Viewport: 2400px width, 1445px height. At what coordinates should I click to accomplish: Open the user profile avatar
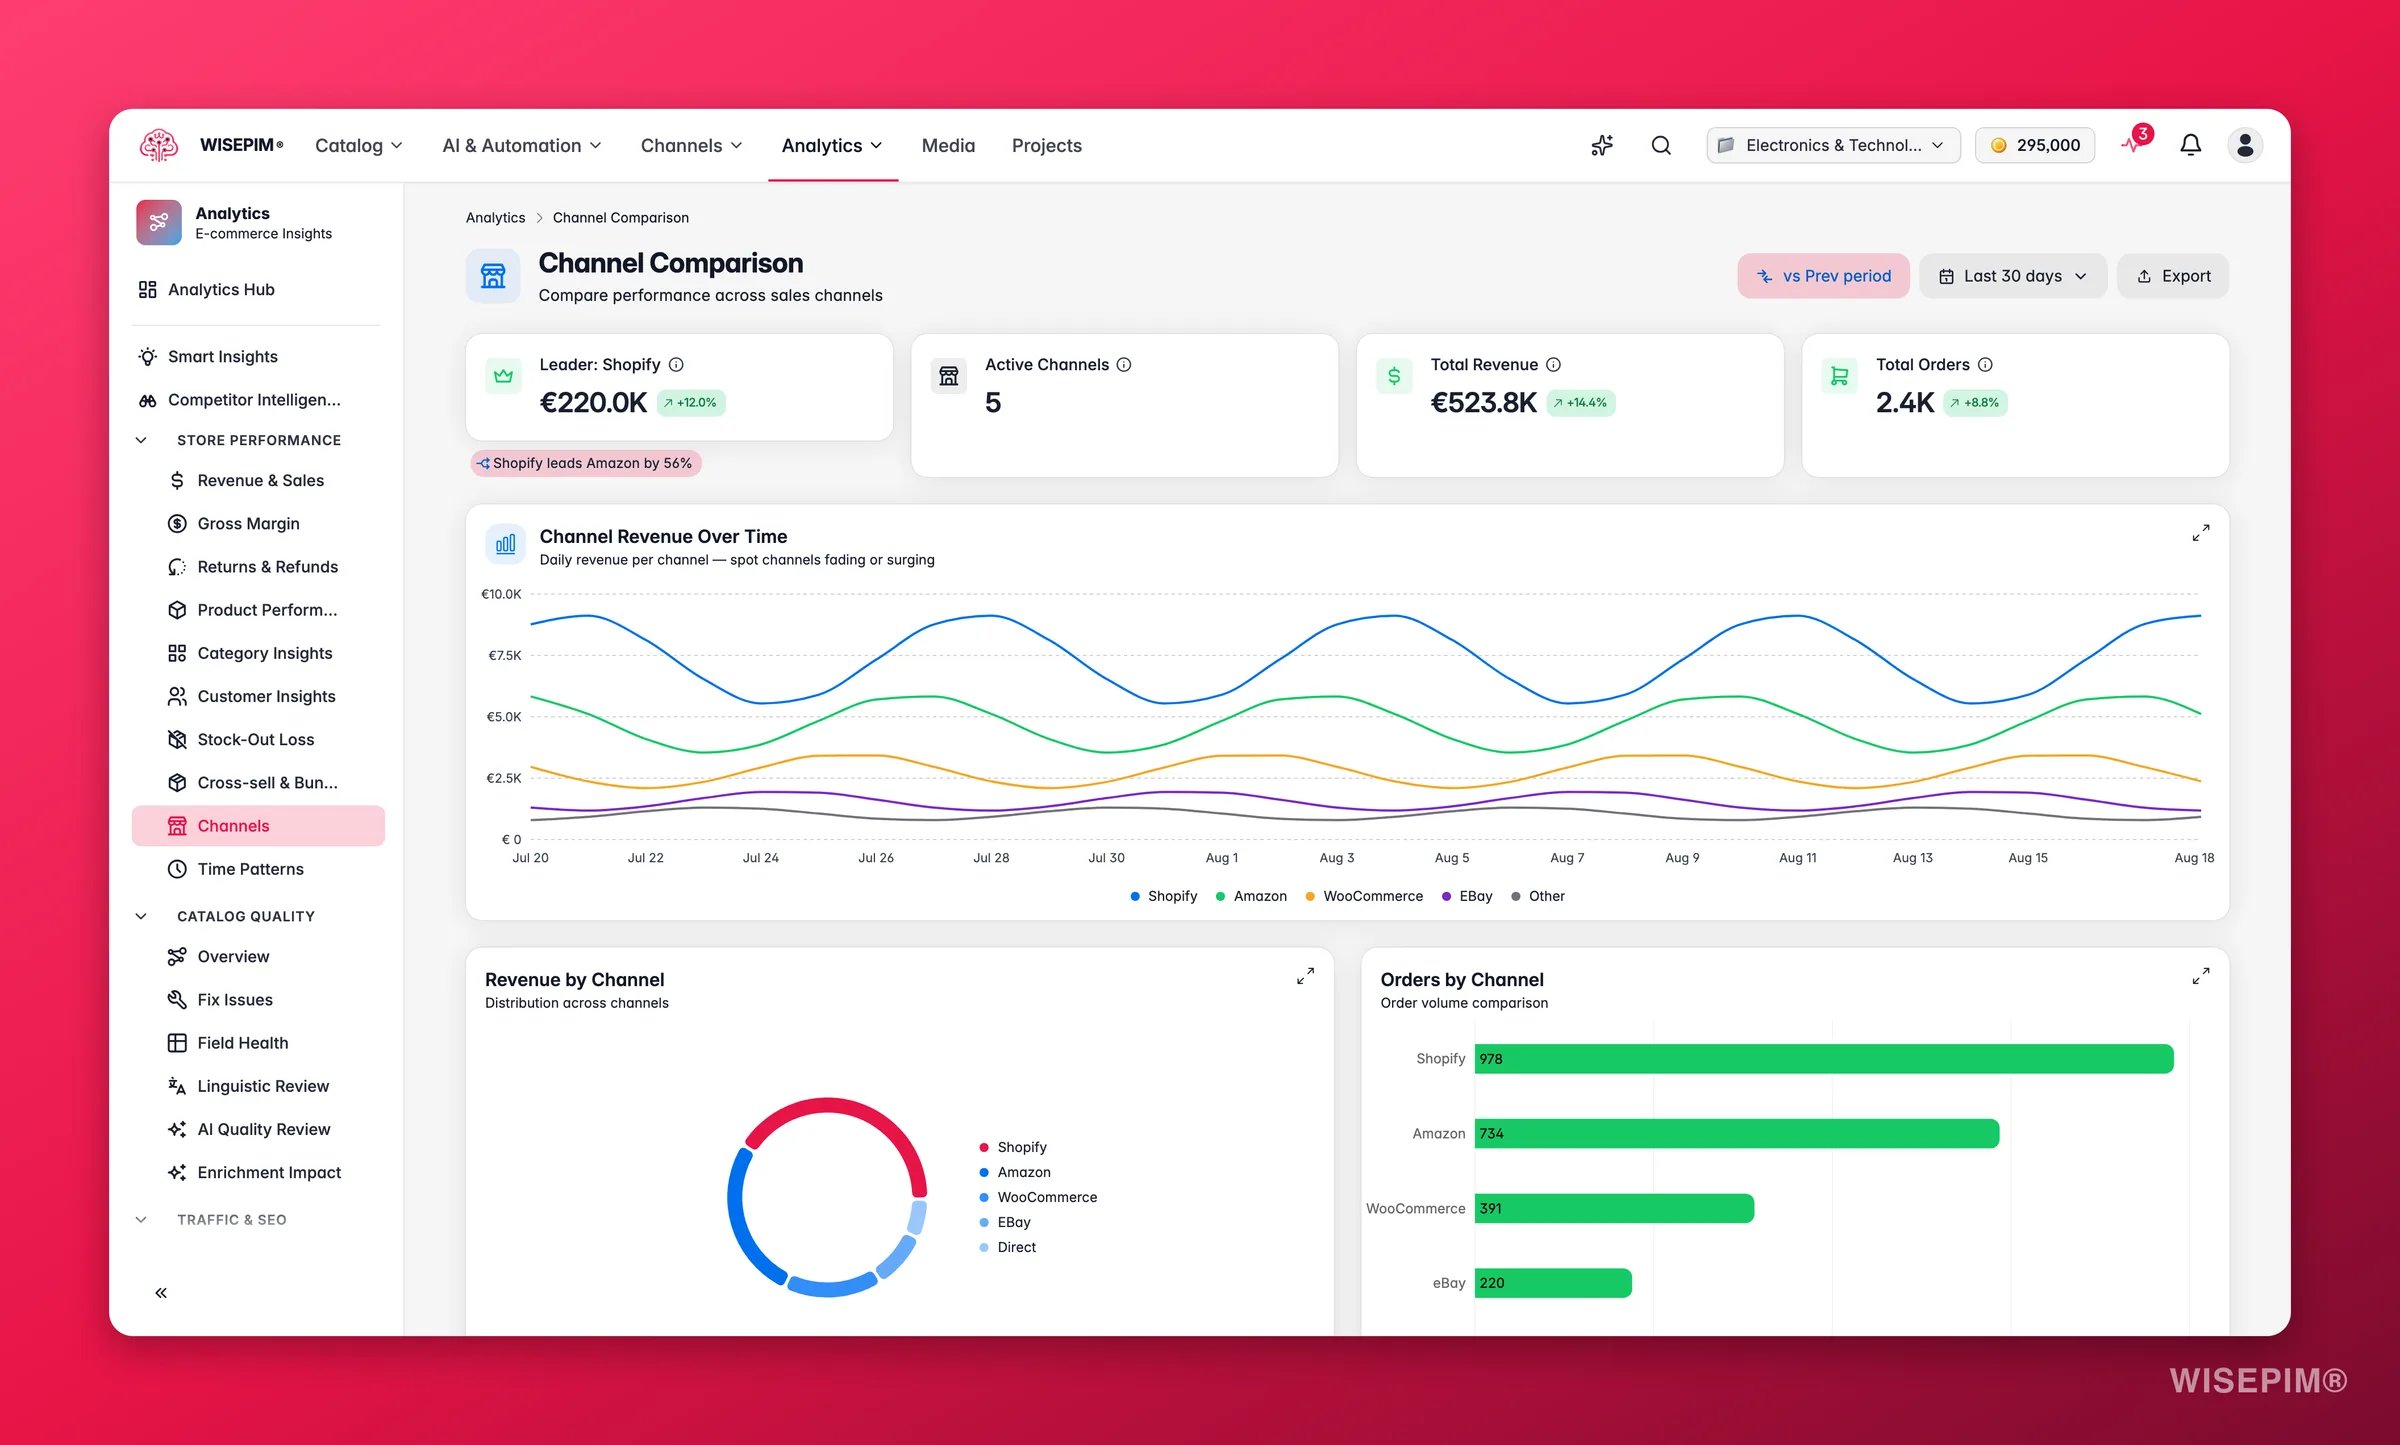[2245, 145]
